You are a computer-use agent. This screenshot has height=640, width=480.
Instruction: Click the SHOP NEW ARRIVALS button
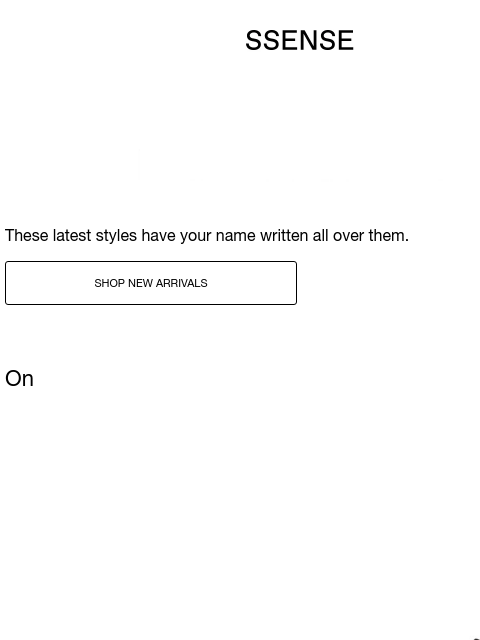pyautogui.click(x=151, y=283)
